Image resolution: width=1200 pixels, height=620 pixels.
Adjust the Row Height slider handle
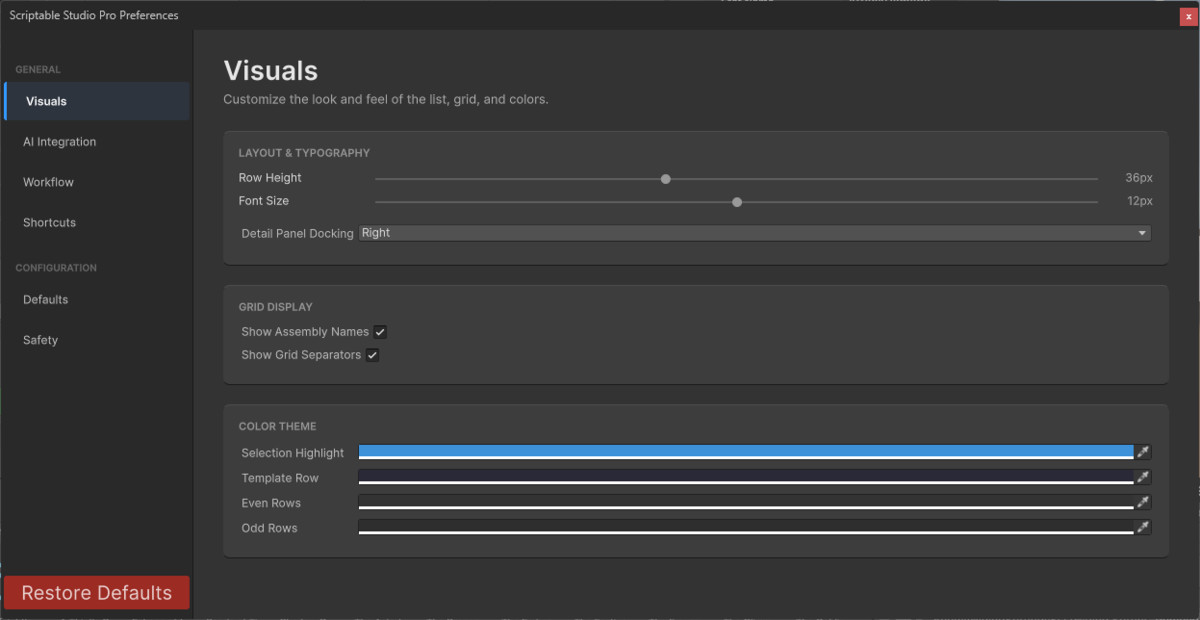(665, 178)
